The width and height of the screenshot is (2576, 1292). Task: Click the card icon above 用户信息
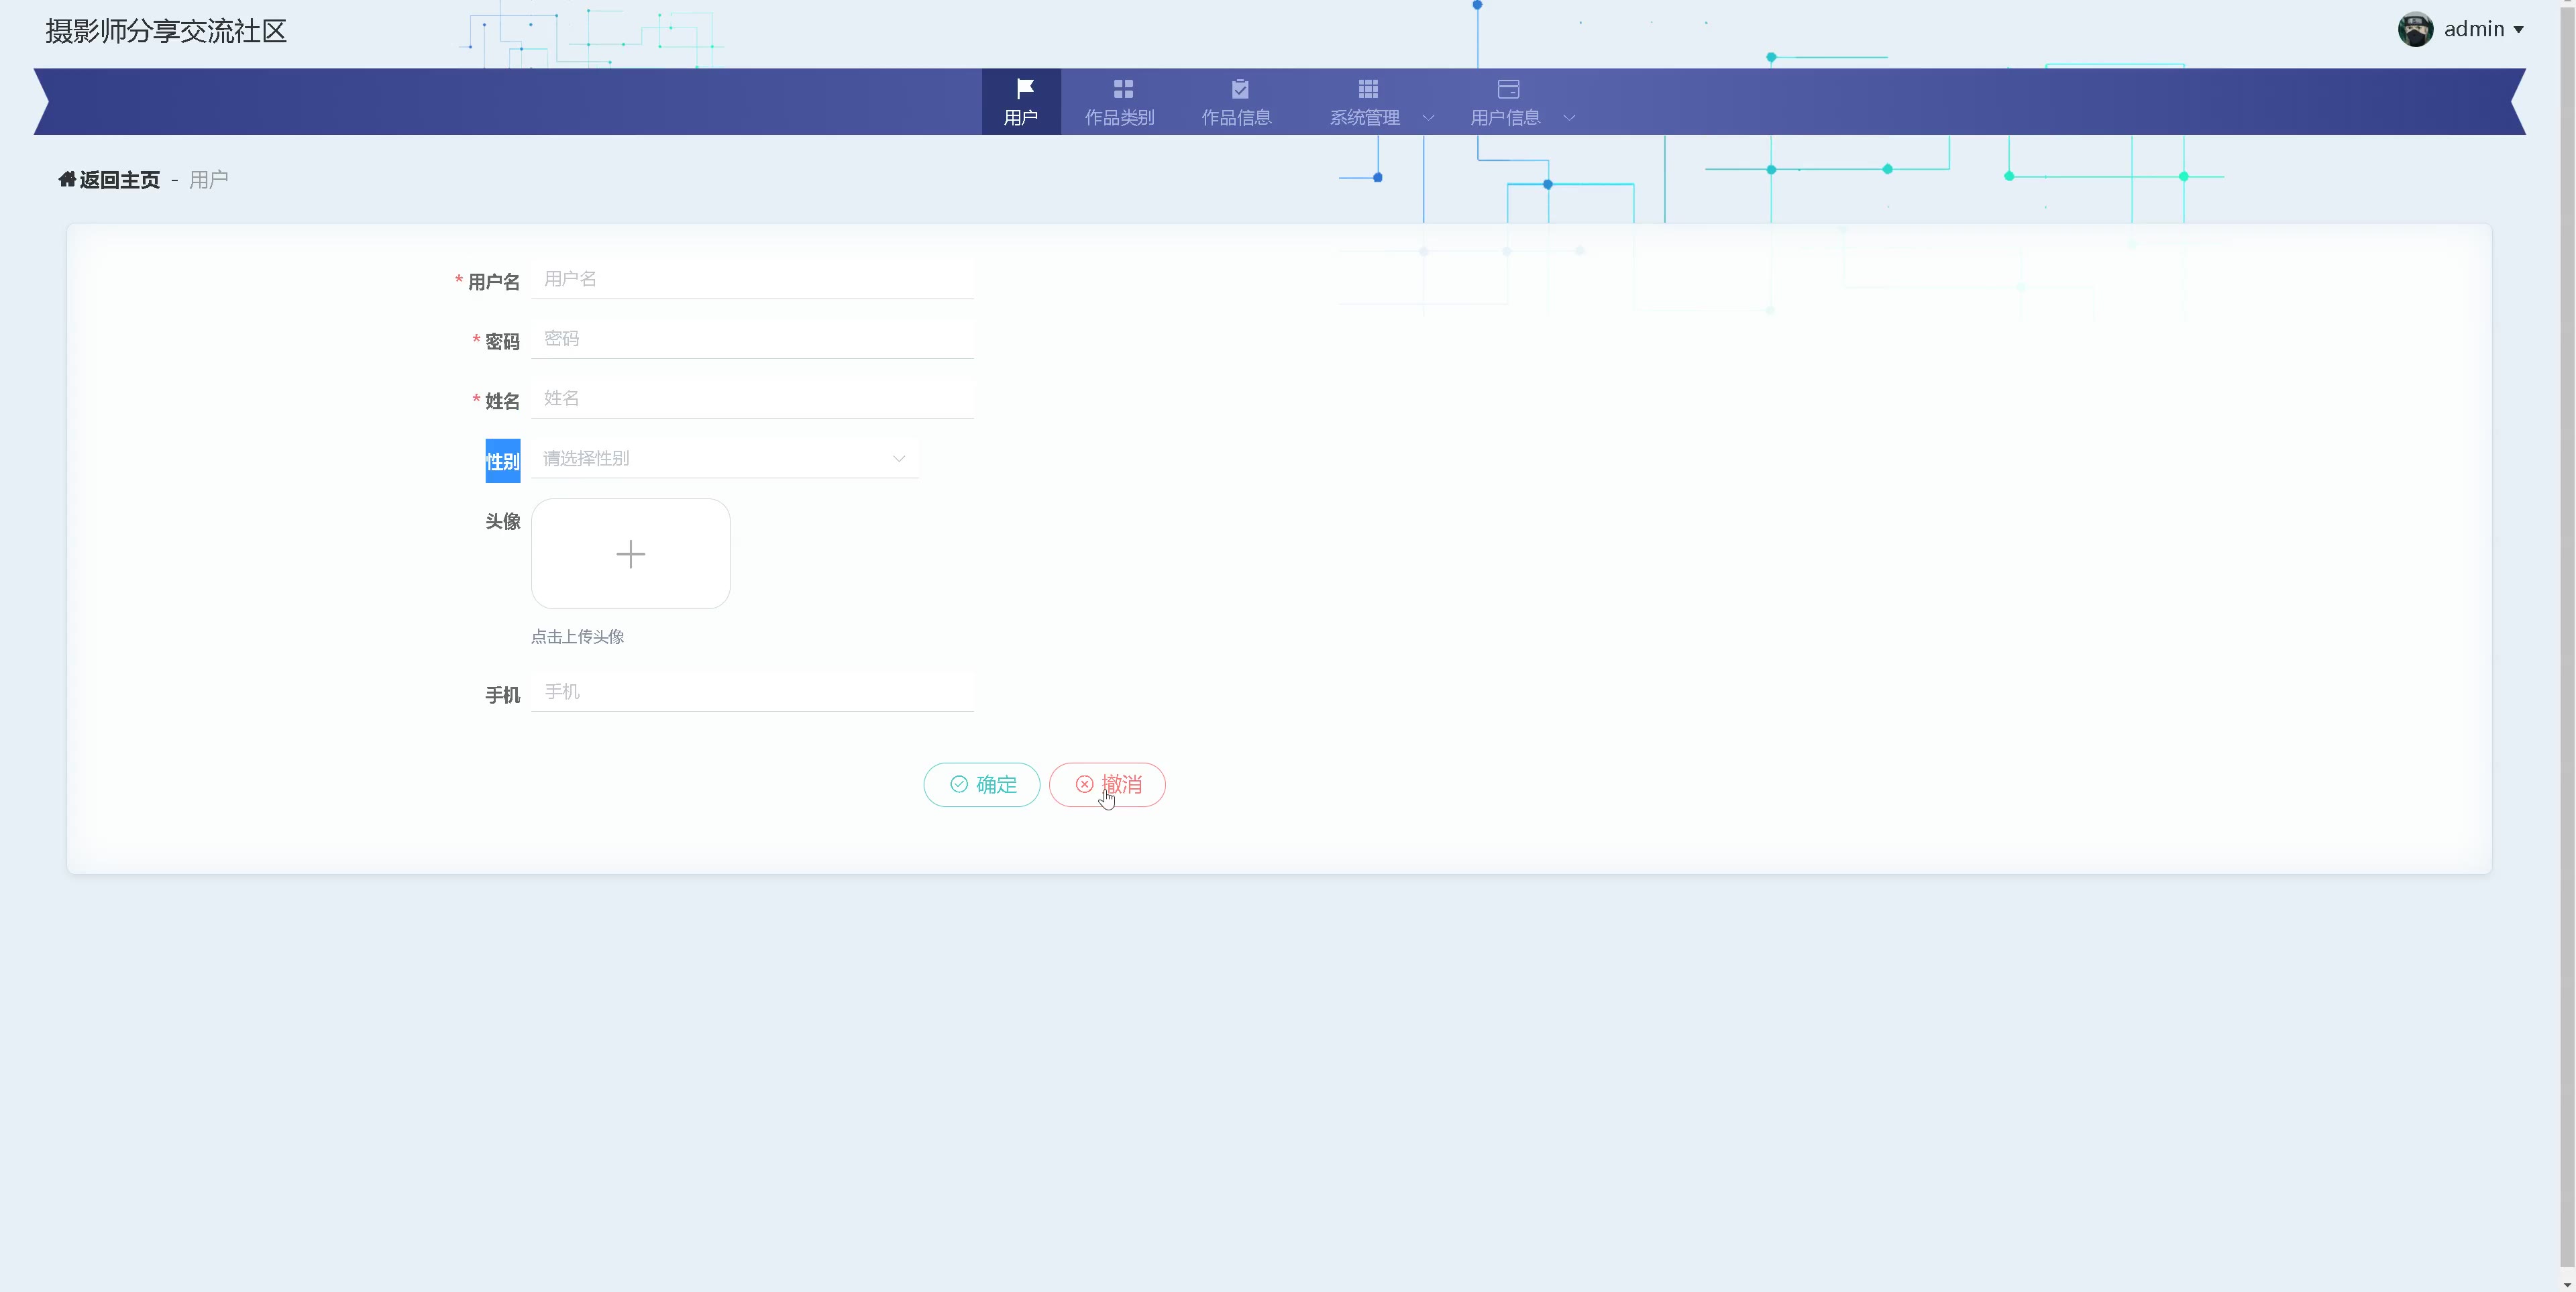tap(1508, 88)
